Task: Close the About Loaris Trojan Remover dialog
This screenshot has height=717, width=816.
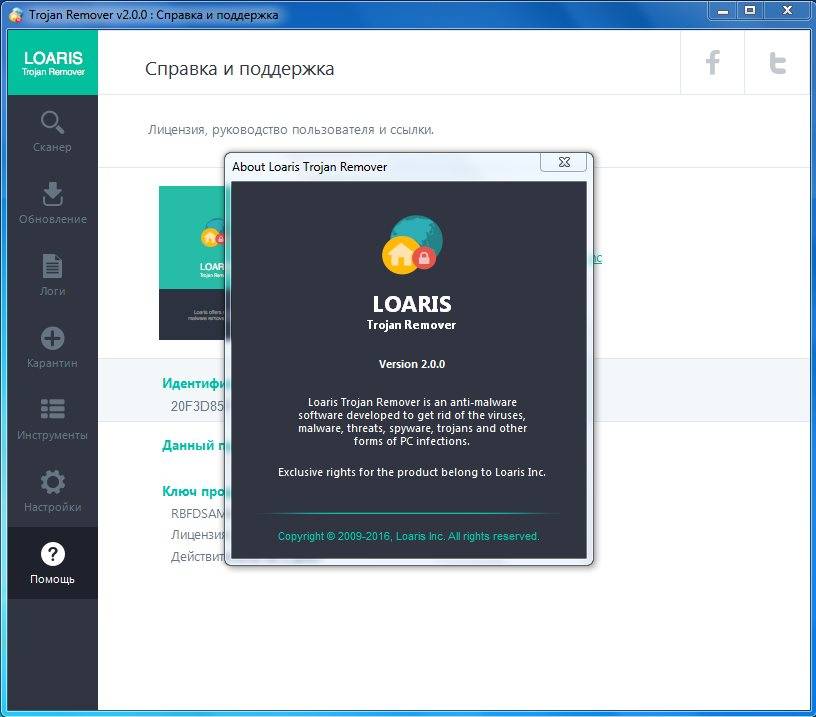Action: click(x=564, y=162)
